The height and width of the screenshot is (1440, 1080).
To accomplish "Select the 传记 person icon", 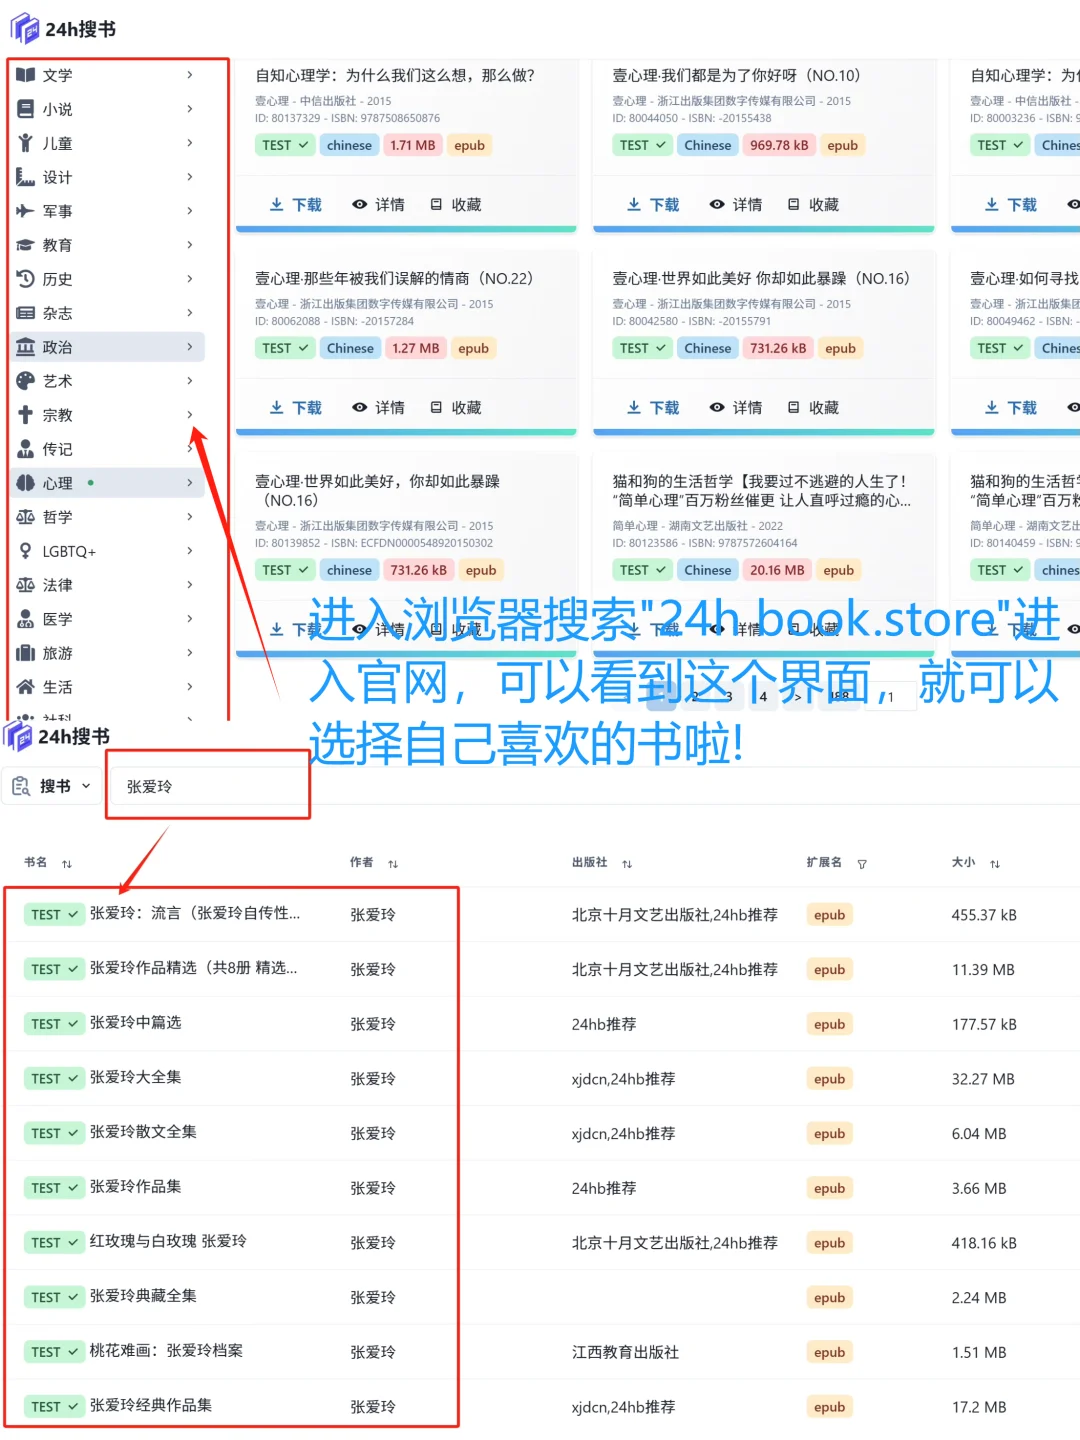I will click(26, 449).
